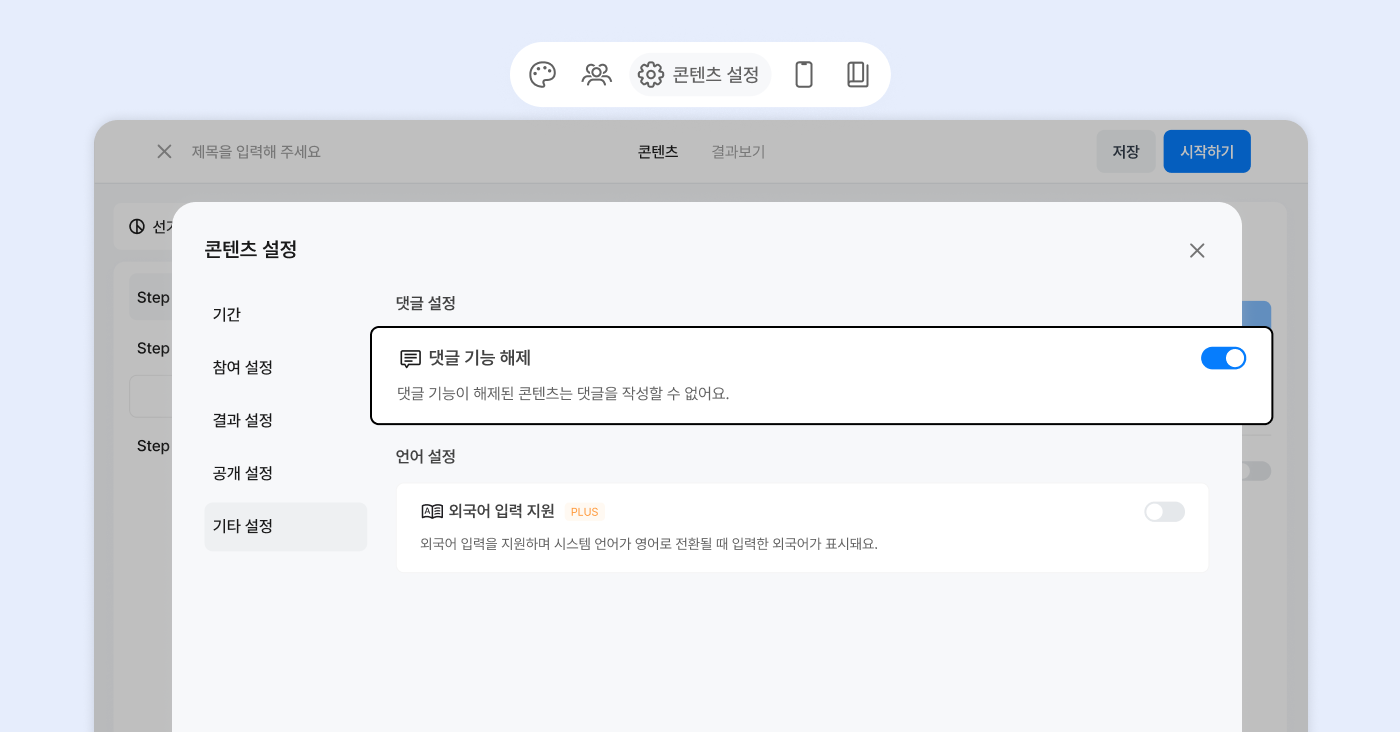Enable the 외국어 입력 지원 toggle
1400x732 pixels.
click(x=1164, y=512)
